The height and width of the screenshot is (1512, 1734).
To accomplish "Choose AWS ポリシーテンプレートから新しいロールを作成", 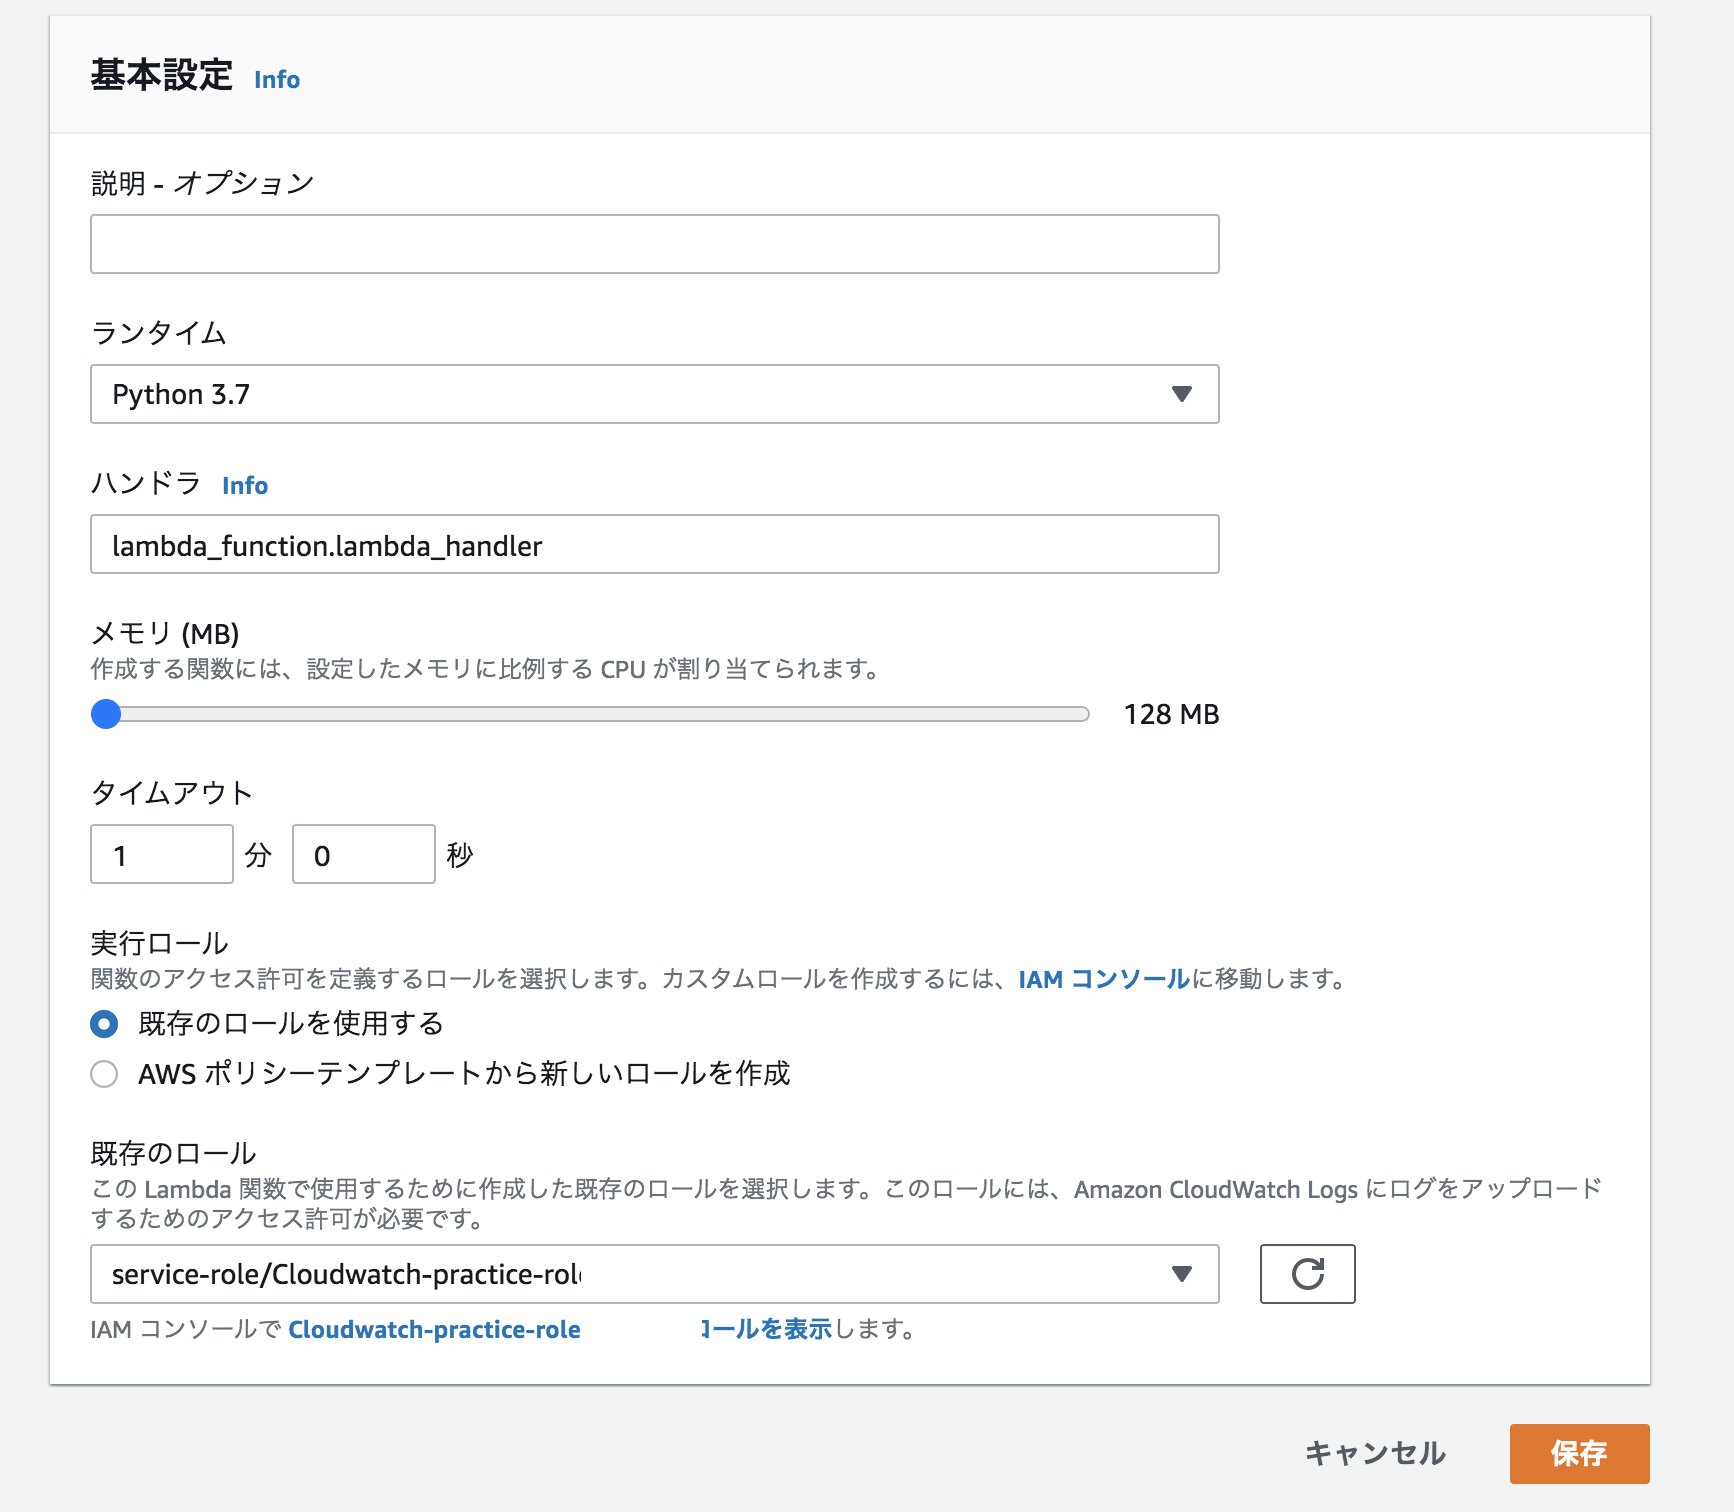I will 104,1074.
